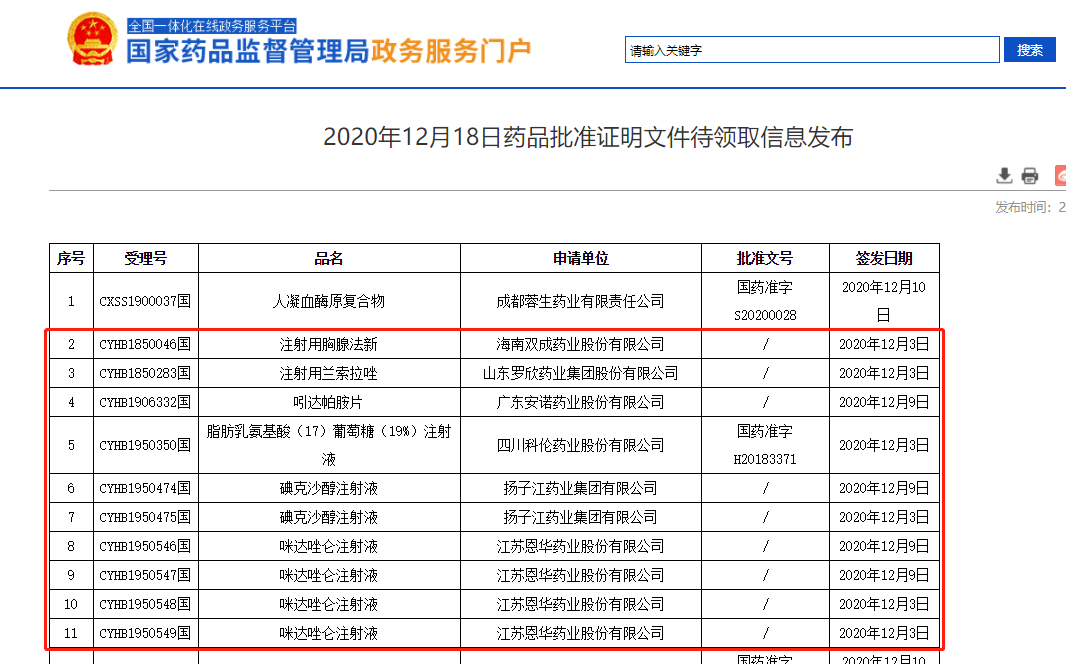
Task: Click the 品名 column header
Action: tap(329, 258)
